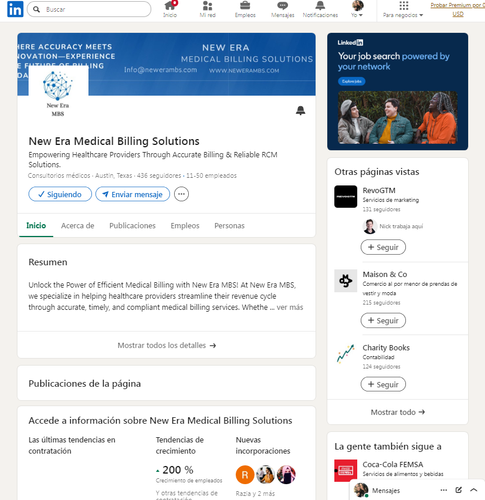Click Enviar mensaje button
Viewport: 485px width, 500px height.
pyautogui.click(x=133, y=194)
